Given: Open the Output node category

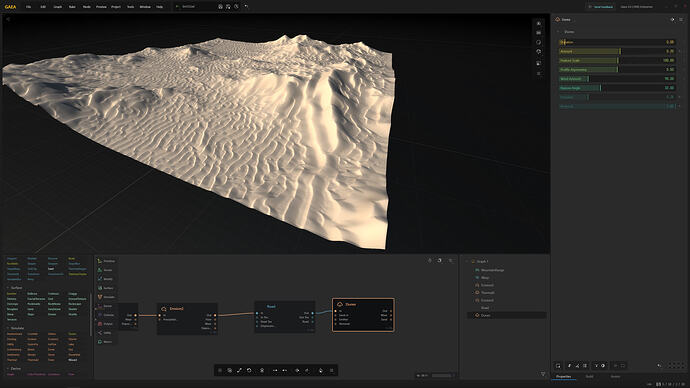Looking at the screenshot, I should pyautogui.click(x=105, y=324).
